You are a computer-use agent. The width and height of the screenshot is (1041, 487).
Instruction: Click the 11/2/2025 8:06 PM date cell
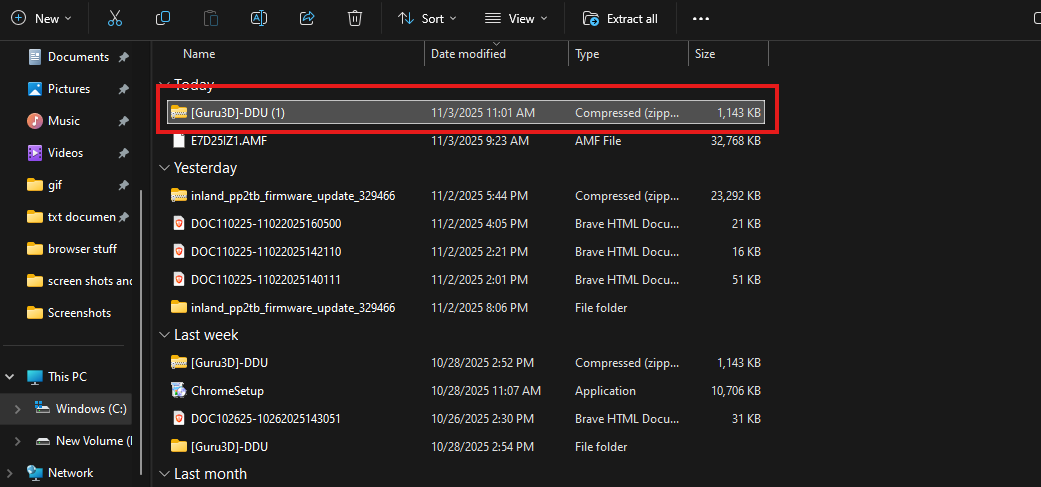pyautogui.click(x=479, y=307)
